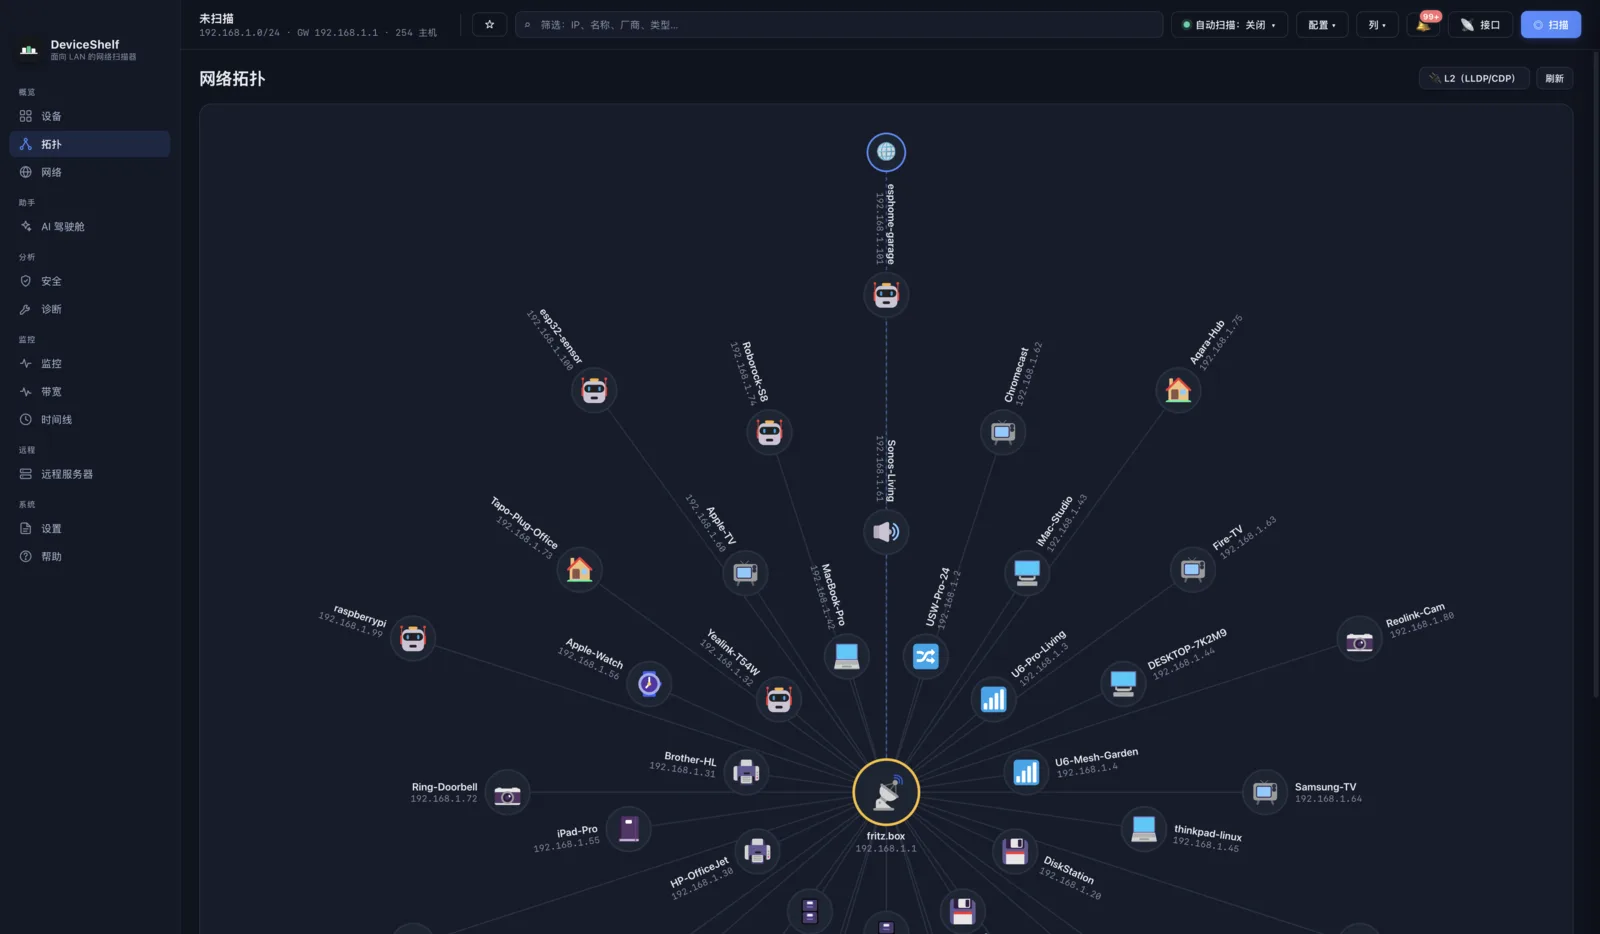The width and height of the screenshot is (1600, 934).
Task: Open 设备 devices in sidebar
Action: (x=89, y=116)
